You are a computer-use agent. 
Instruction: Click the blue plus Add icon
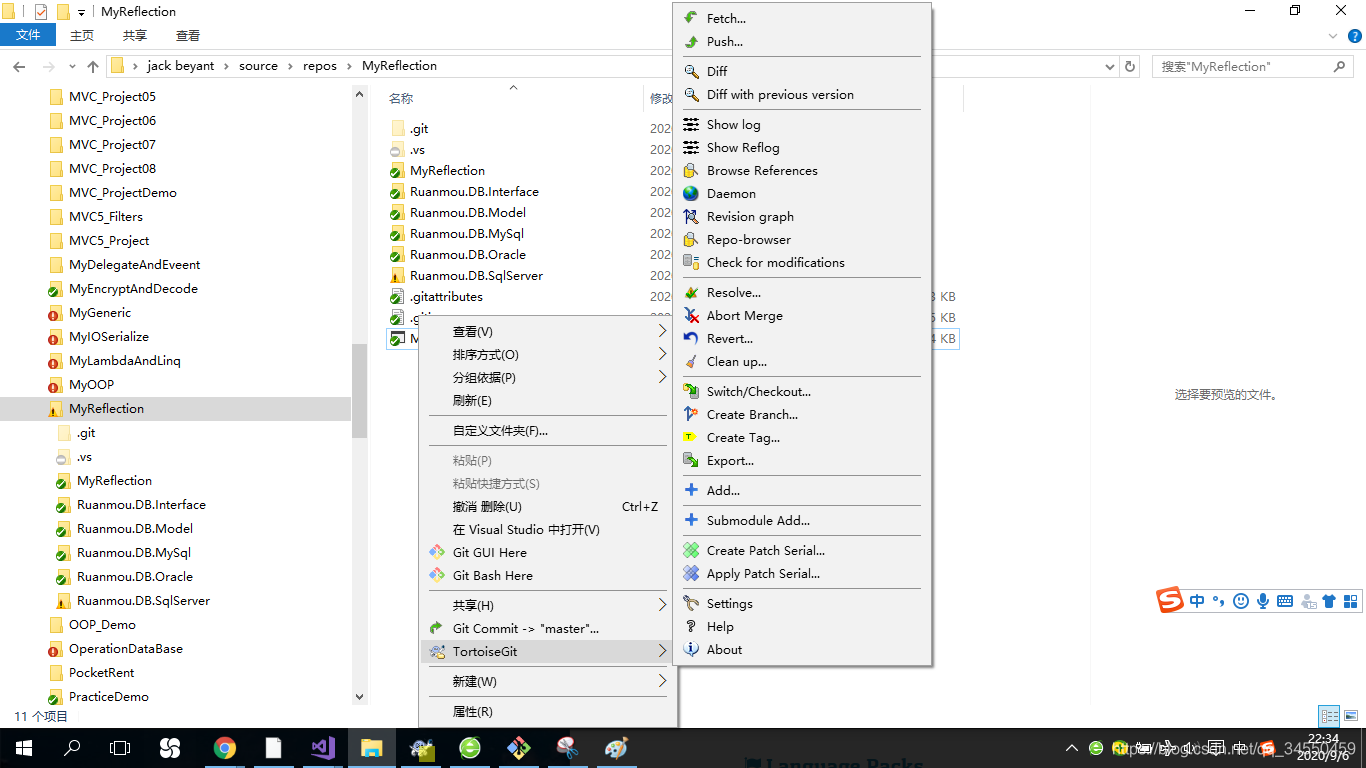pyautogui.click(x=691, y=490)
